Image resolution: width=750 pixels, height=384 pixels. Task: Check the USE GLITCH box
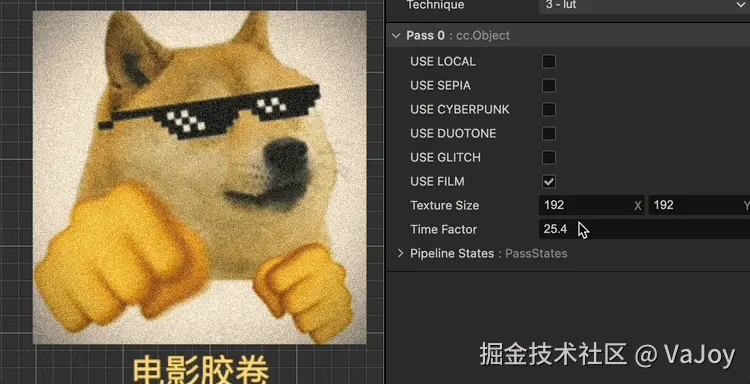(549, 157)
